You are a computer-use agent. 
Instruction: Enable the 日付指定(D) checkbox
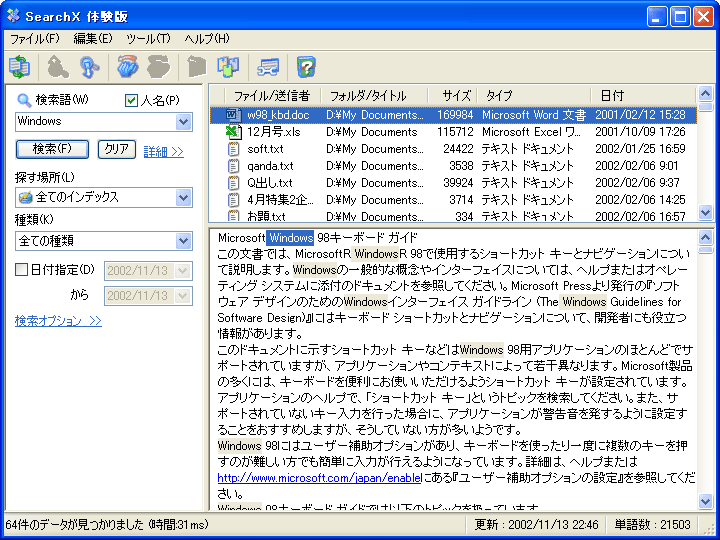(x=22, y=270)
